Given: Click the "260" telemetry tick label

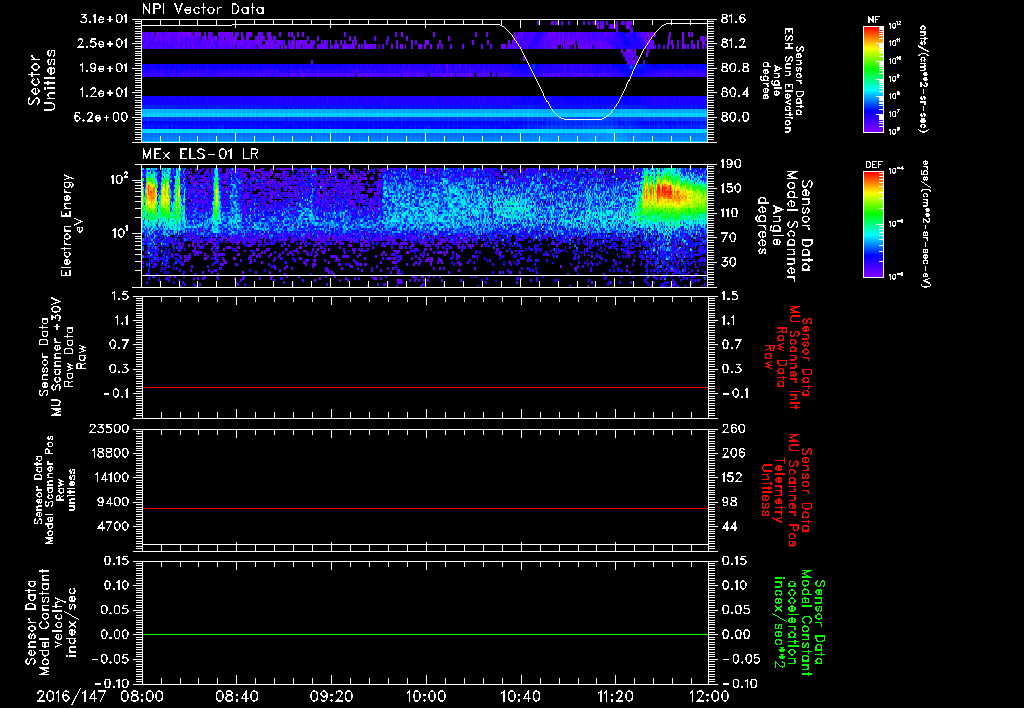Looking at the screenshot, I should [732, 428].
